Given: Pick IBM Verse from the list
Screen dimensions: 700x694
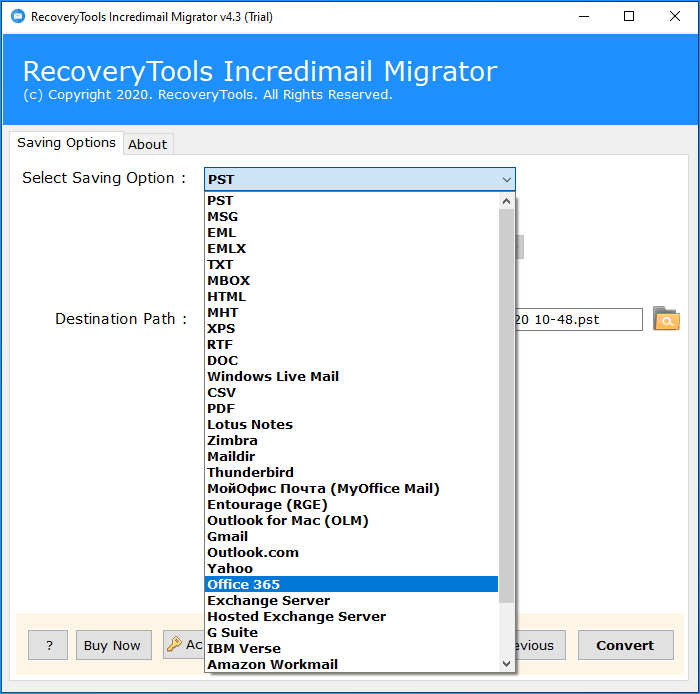Looking at the screenshot, I should click(351, 649).
